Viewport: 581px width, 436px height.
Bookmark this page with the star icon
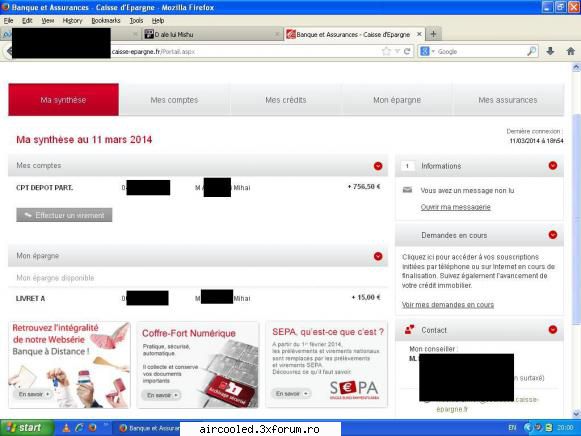click(386, 51)
